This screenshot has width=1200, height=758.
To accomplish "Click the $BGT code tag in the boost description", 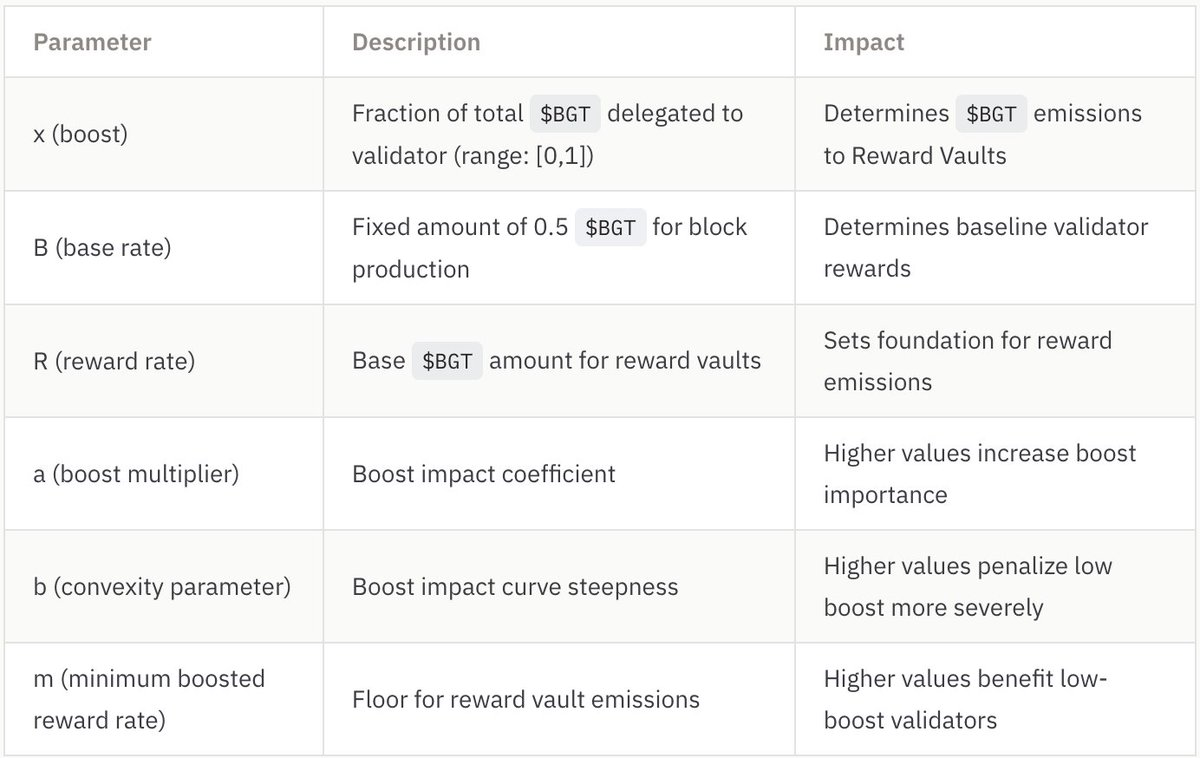I will [565, 114].
